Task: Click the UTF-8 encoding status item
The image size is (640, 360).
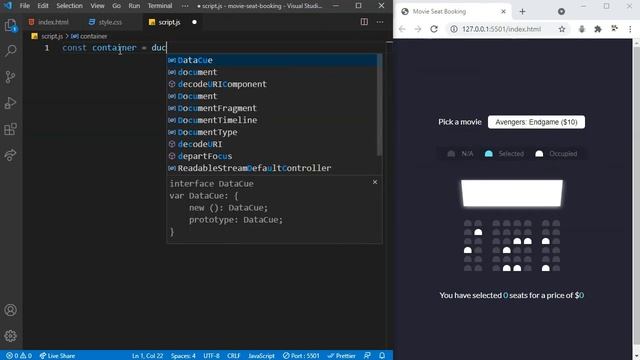Action: pos(211,356)
